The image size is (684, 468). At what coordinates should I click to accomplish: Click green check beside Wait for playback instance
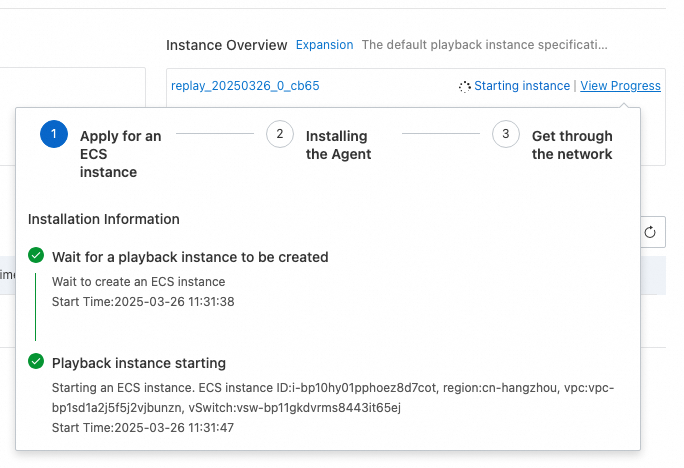click(x=36, y=256)
